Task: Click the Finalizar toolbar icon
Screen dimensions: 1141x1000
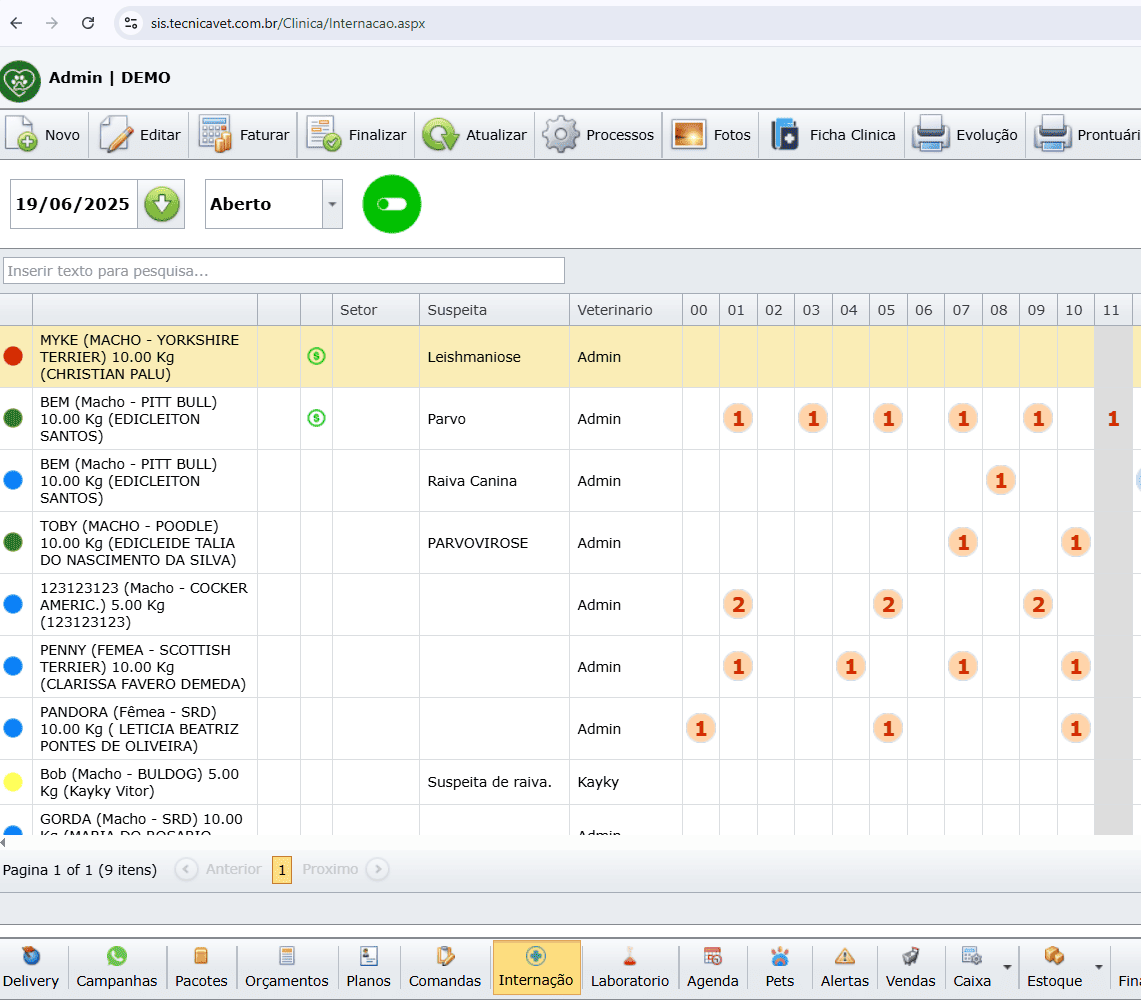Action: (x=325, y=135)
